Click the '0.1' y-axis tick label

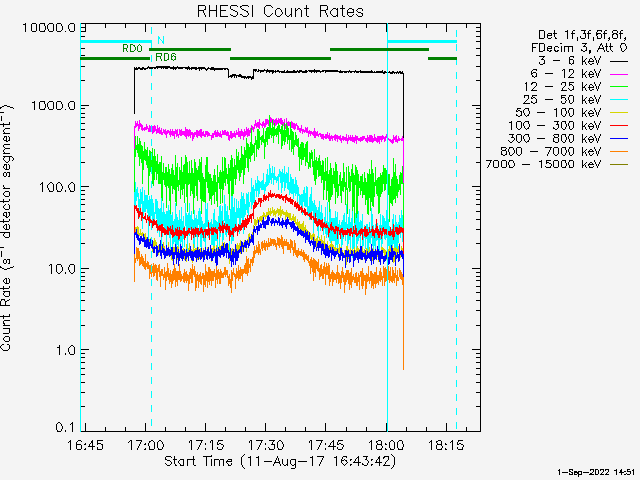tap(65, 427)
